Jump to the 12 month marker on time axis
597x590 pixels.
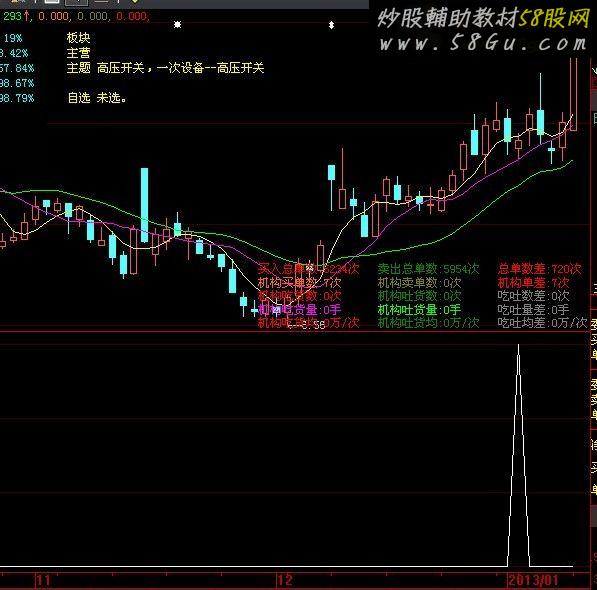point(285,580)
